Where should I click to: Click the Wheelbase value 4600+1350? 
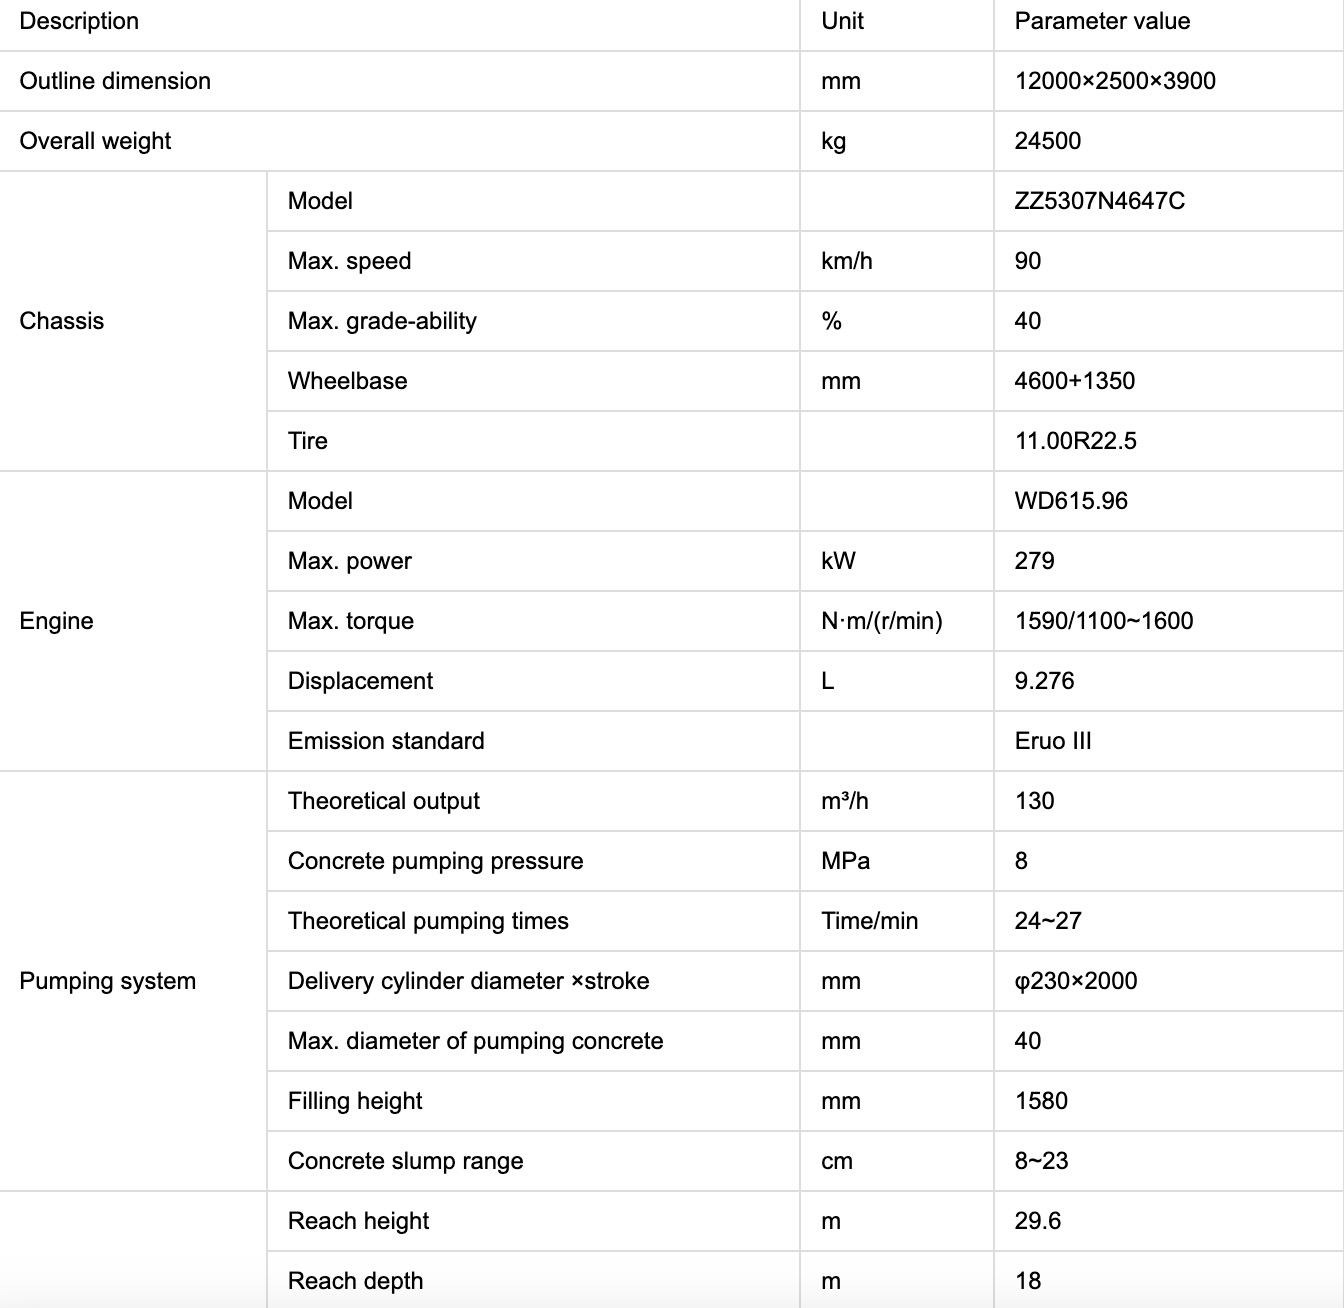point(1074,381)
